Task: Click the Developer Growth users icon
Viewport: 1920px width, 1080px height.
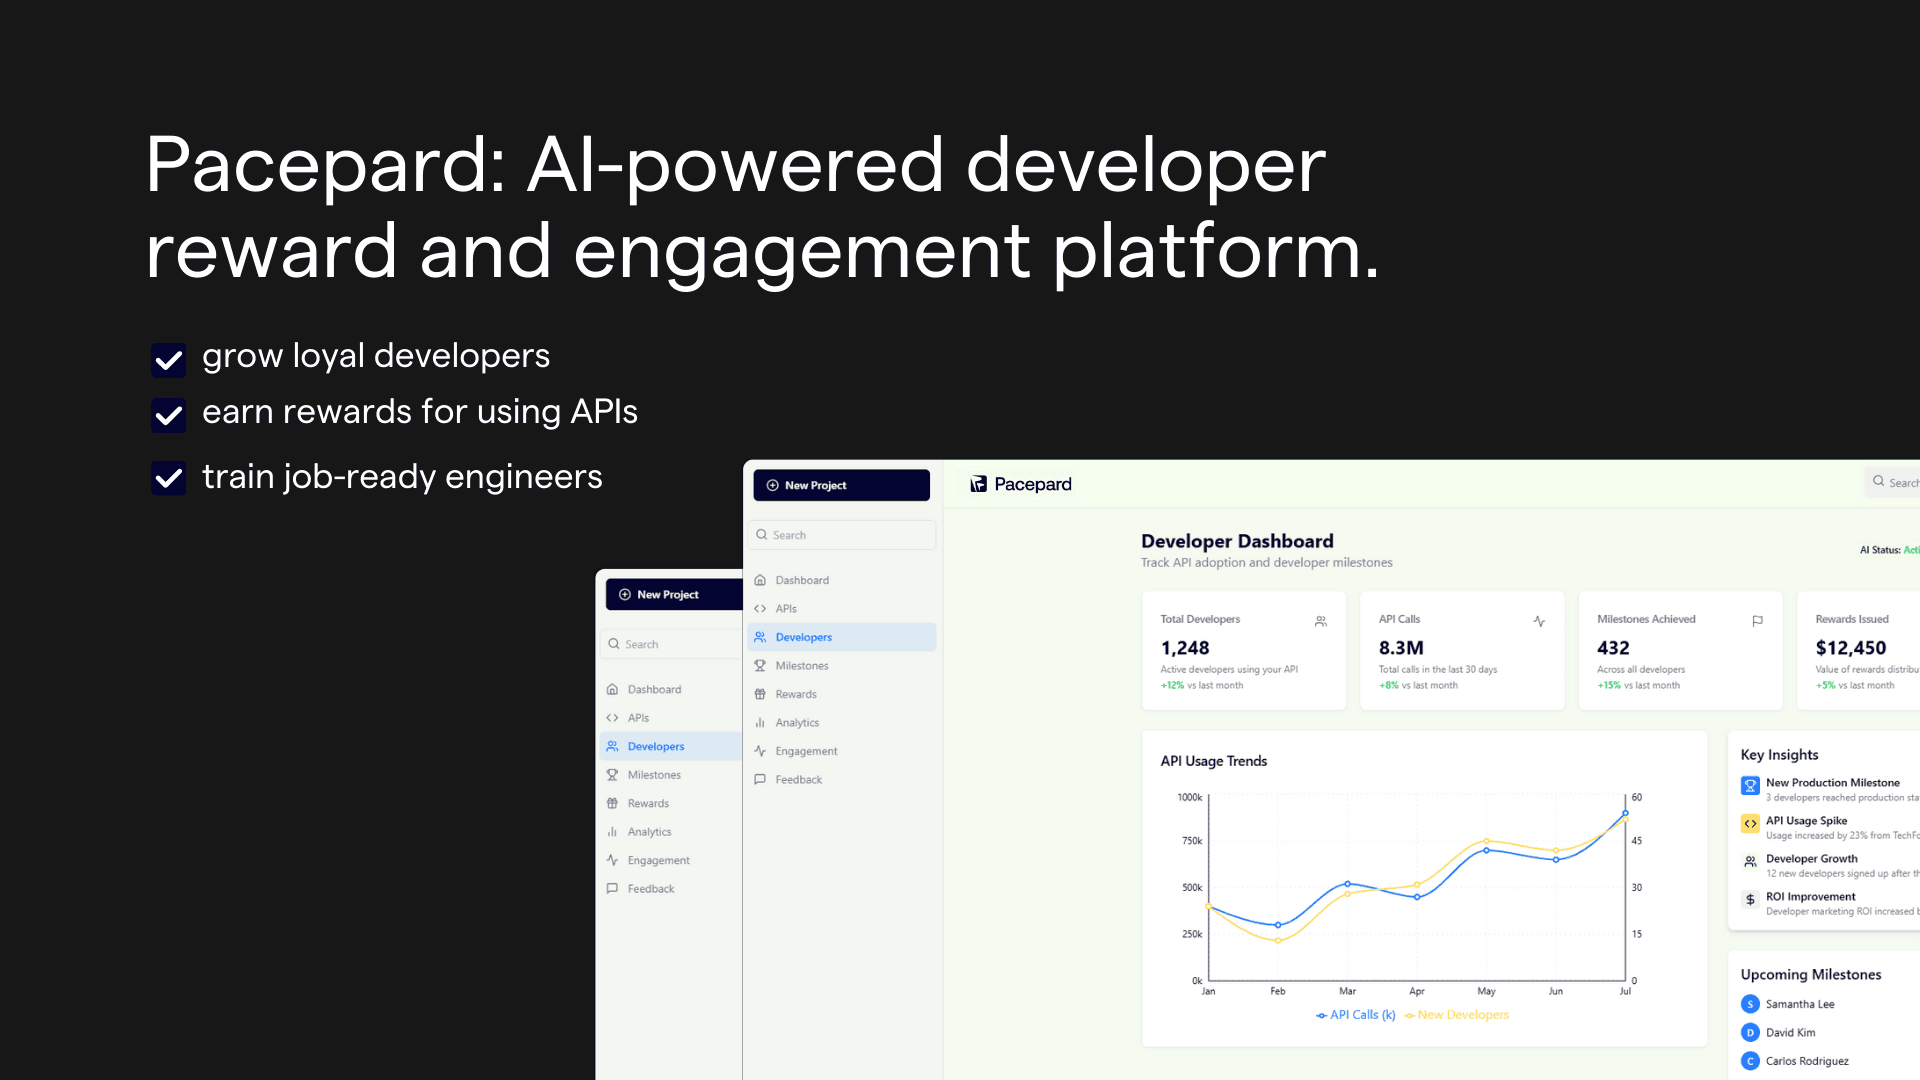Action: tap(1750, 862)
